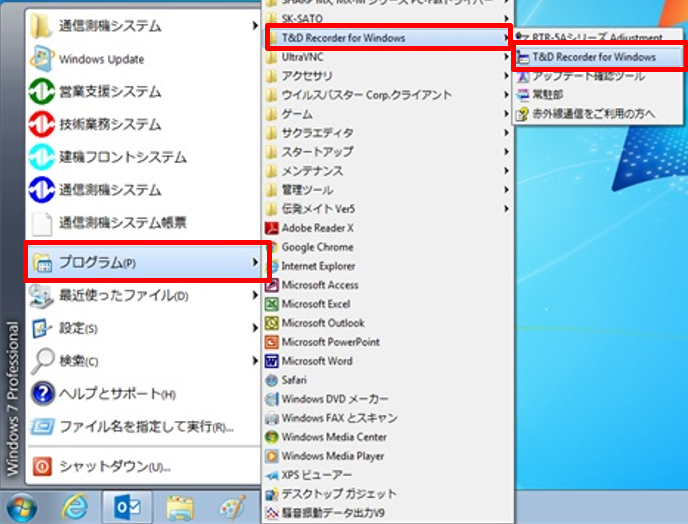
Task: Open ヘルプとサポート(H)
Action: 143,394
